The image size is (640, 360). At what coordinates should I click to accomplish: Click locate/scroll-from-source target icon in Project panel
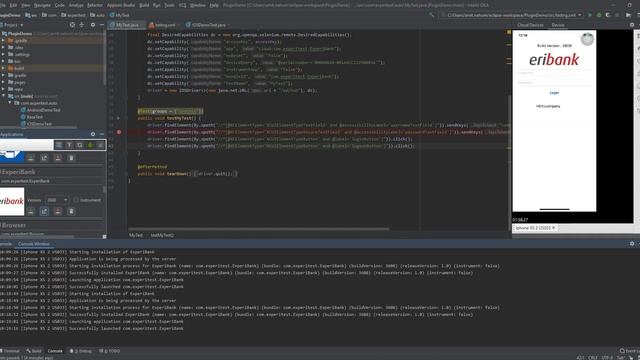[x=72, y=25]
